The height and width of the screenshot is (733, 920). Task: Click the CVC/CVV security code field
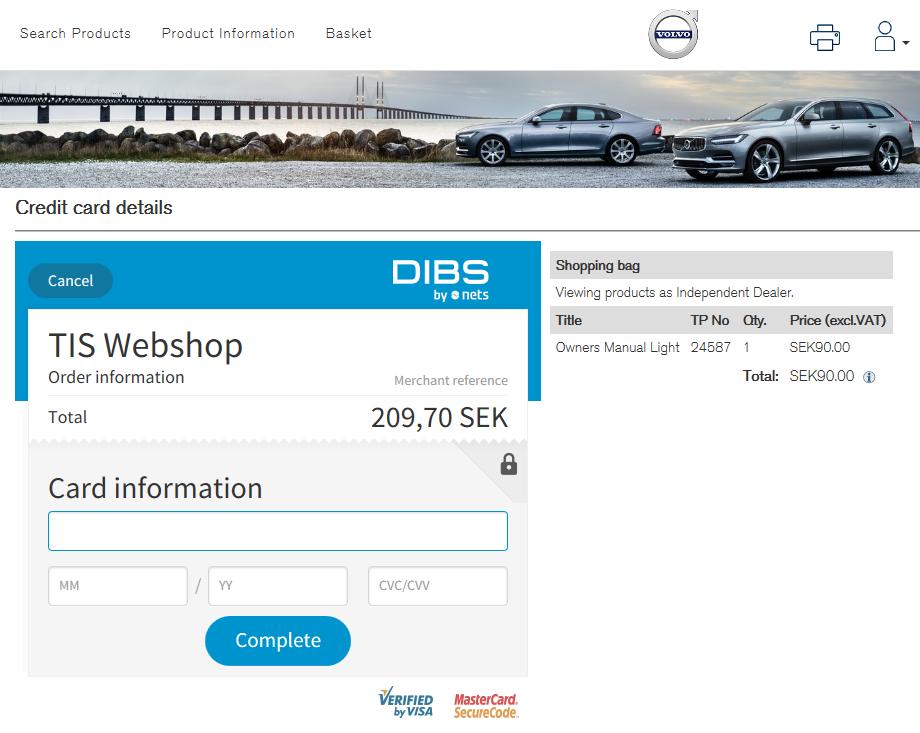click(438, 586)
